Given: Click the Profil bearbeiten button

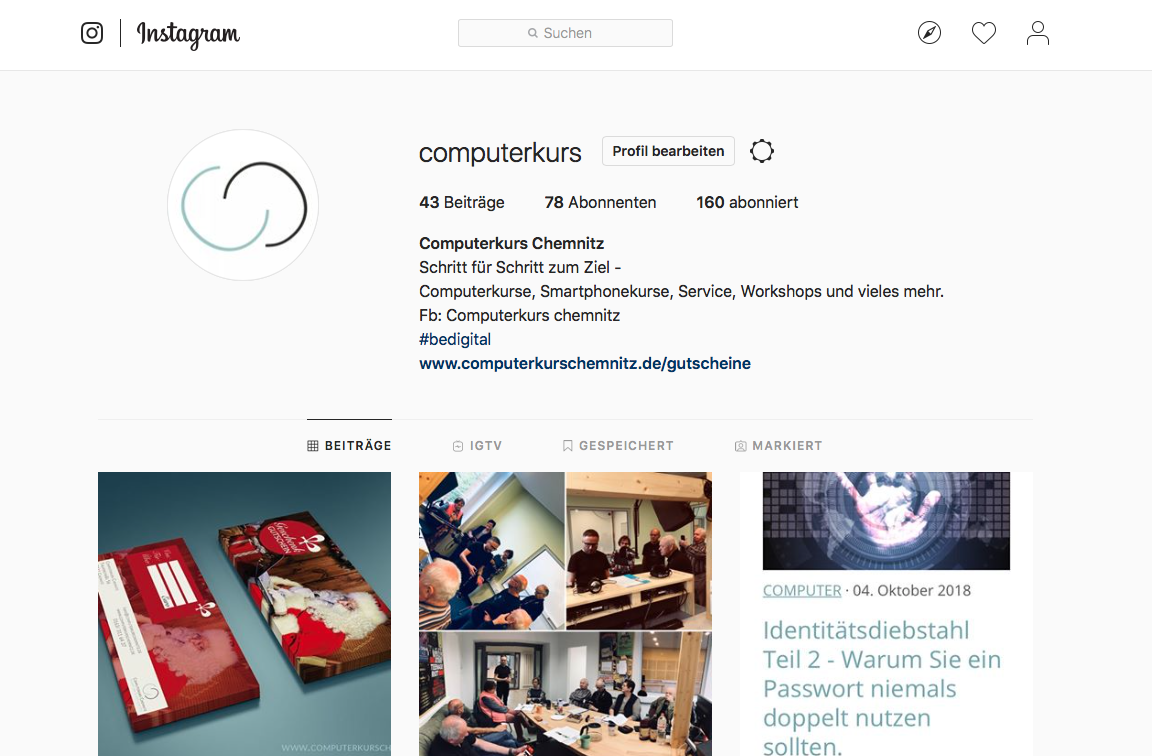Looking at the screenshot, I should point(669,151).
